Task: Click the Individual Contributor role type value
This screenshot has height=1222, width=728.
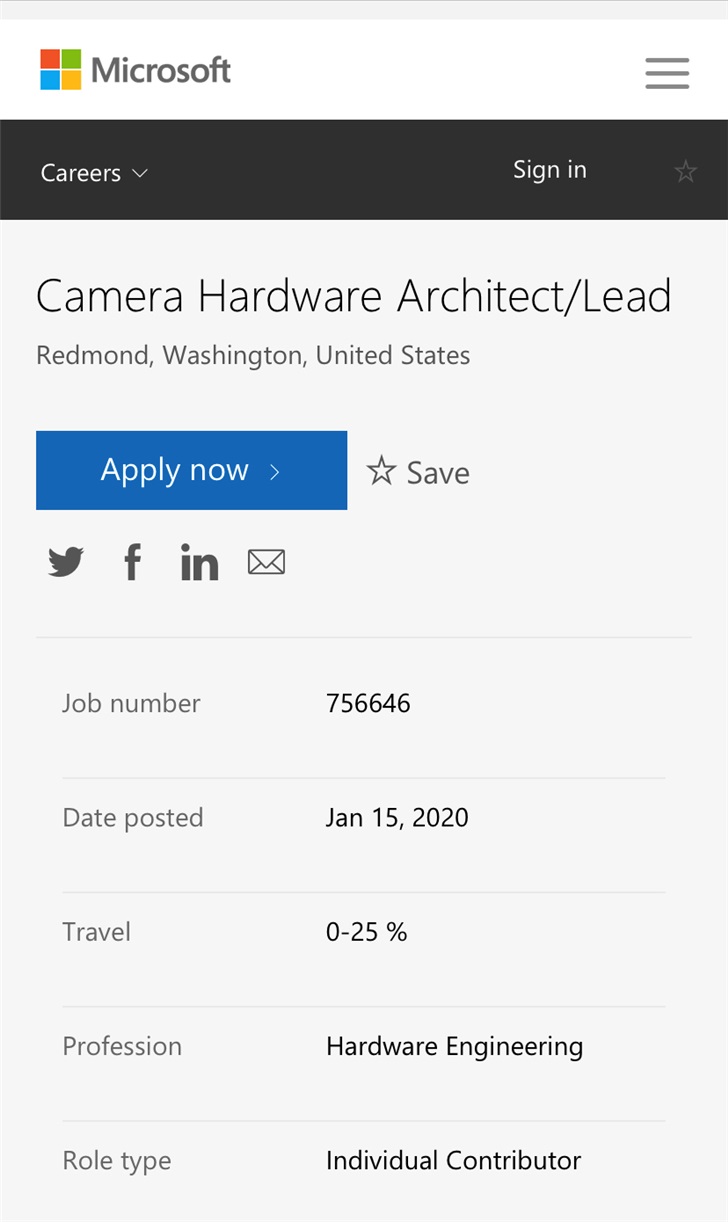Action: pyautogui.click(x=453, y=1160)
